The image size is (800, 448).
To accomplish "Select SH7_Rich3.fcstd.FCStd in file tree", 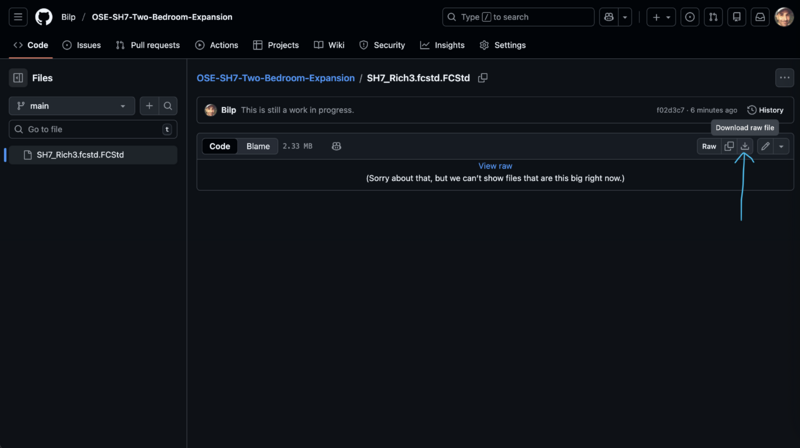I will (x=93, y=155).
